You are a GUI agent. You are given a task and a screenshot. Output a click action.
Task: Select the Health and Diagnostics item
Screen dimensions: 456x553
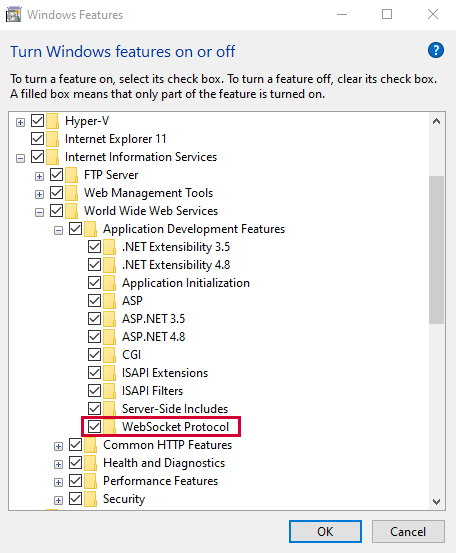pos(164,463)
